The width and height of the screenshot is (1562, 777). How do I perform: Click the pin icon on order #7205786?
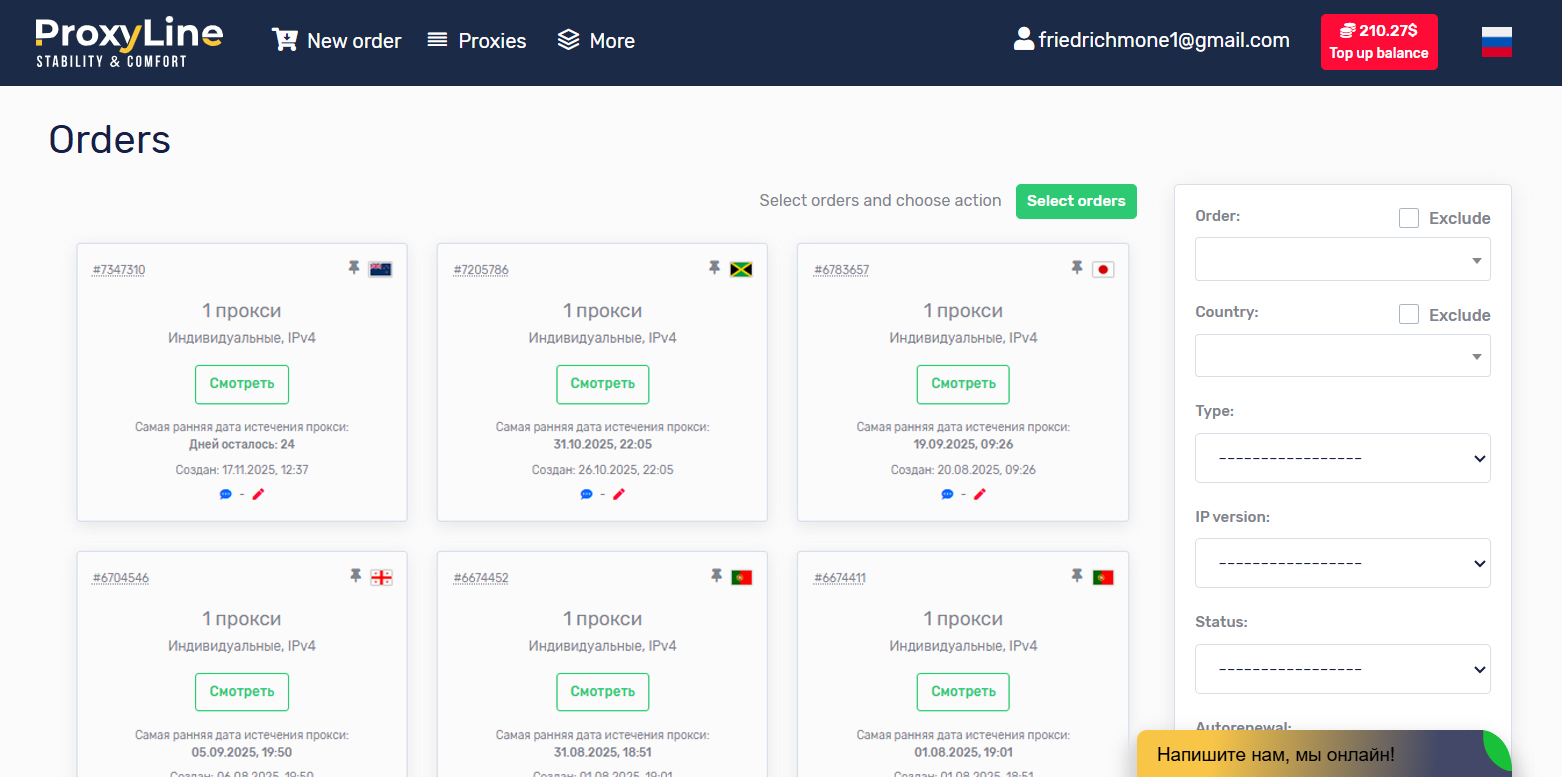[714, 268]
